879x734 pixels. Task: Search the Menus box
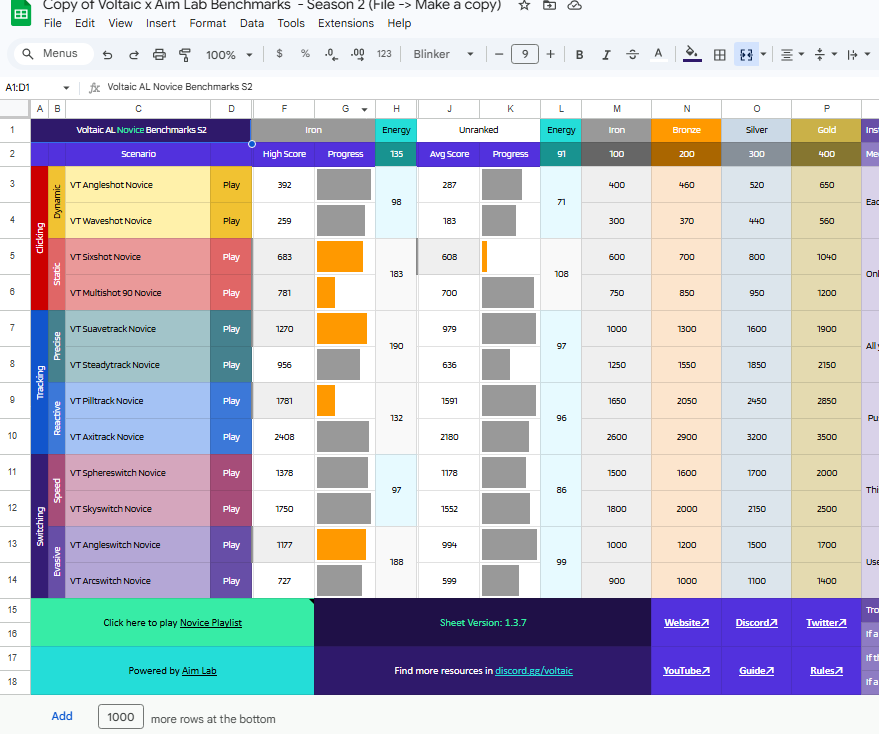[x=54, y=54]
